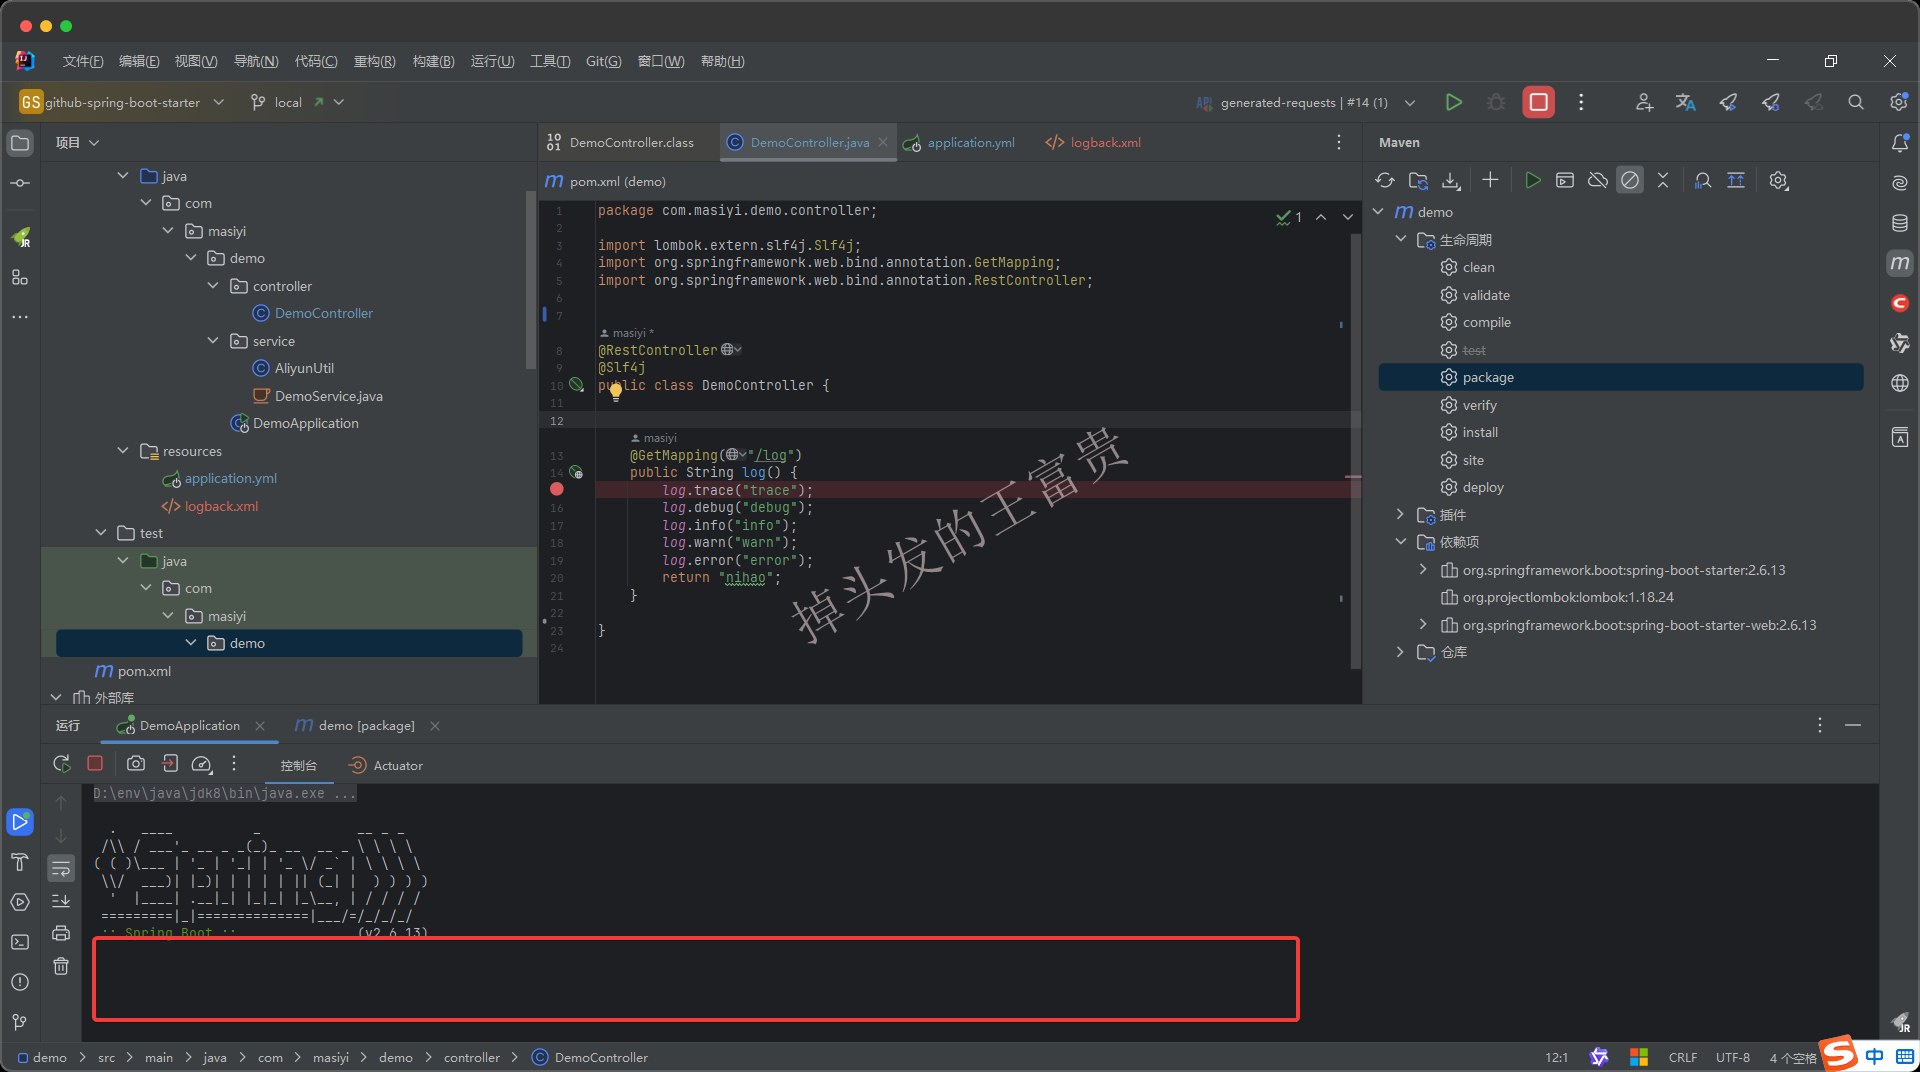Expand the spring-boot-starter-web dependency

coord(1423,625)
